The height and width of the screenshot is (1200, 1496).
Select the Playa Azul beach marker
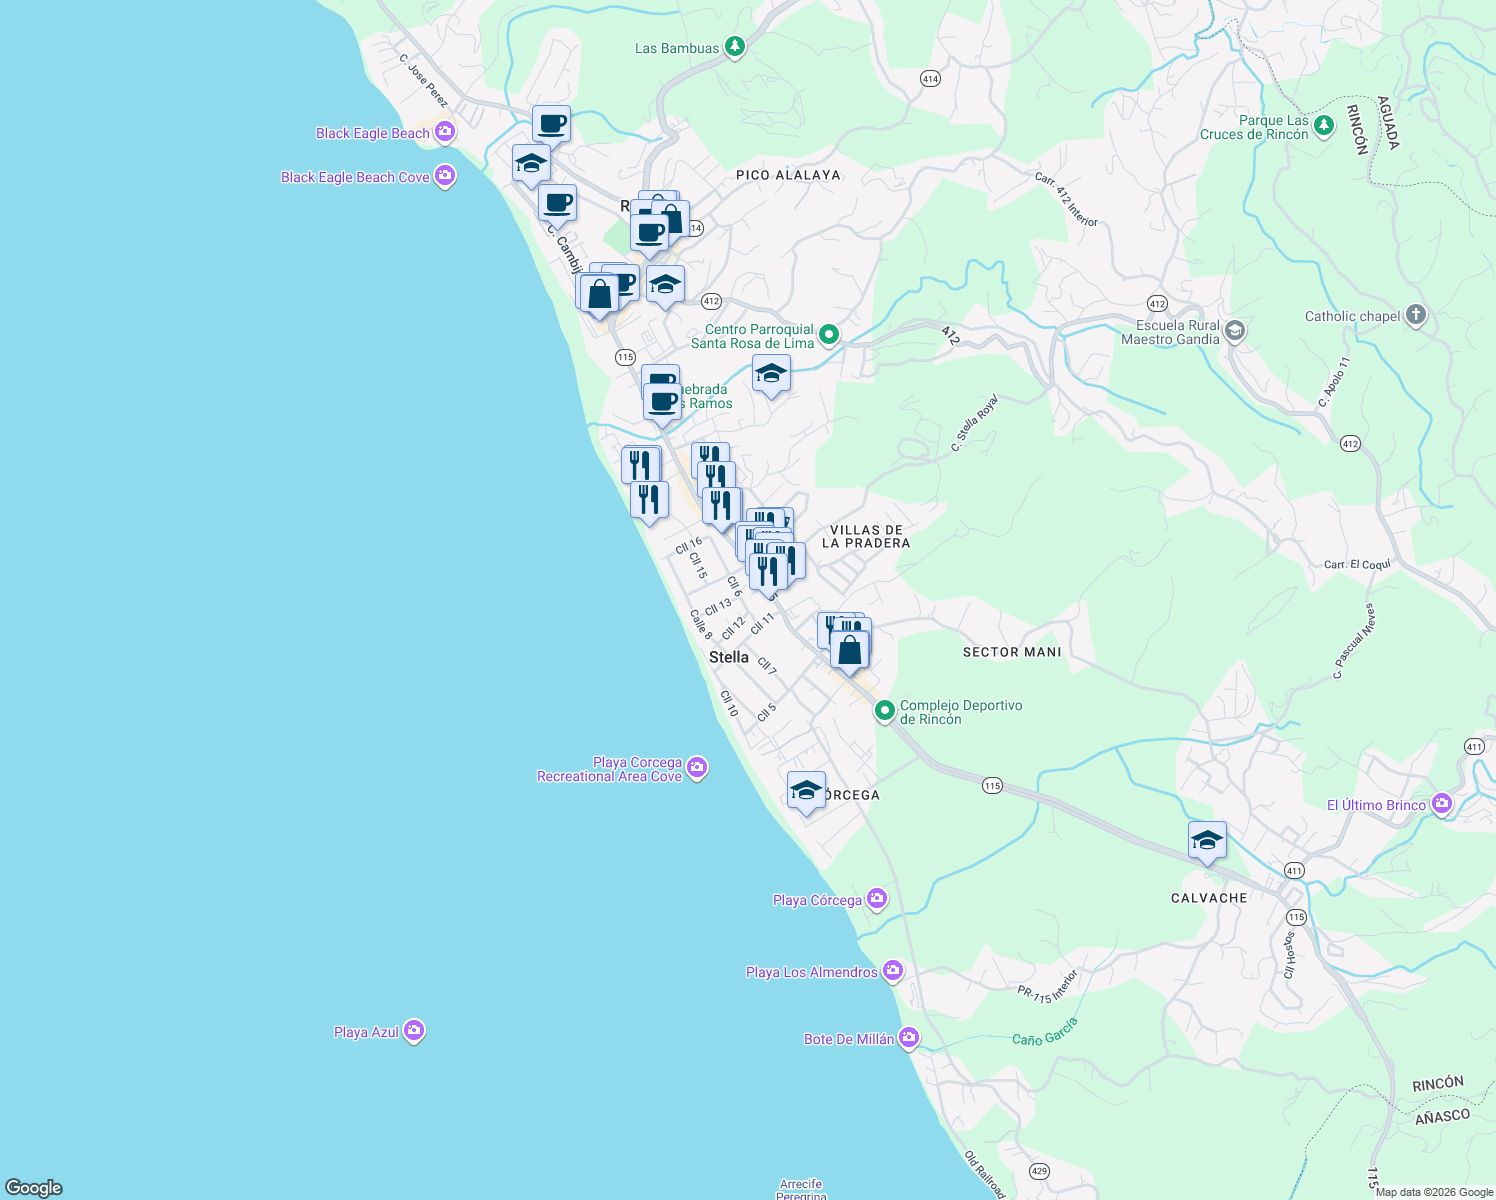[414, 1030]
